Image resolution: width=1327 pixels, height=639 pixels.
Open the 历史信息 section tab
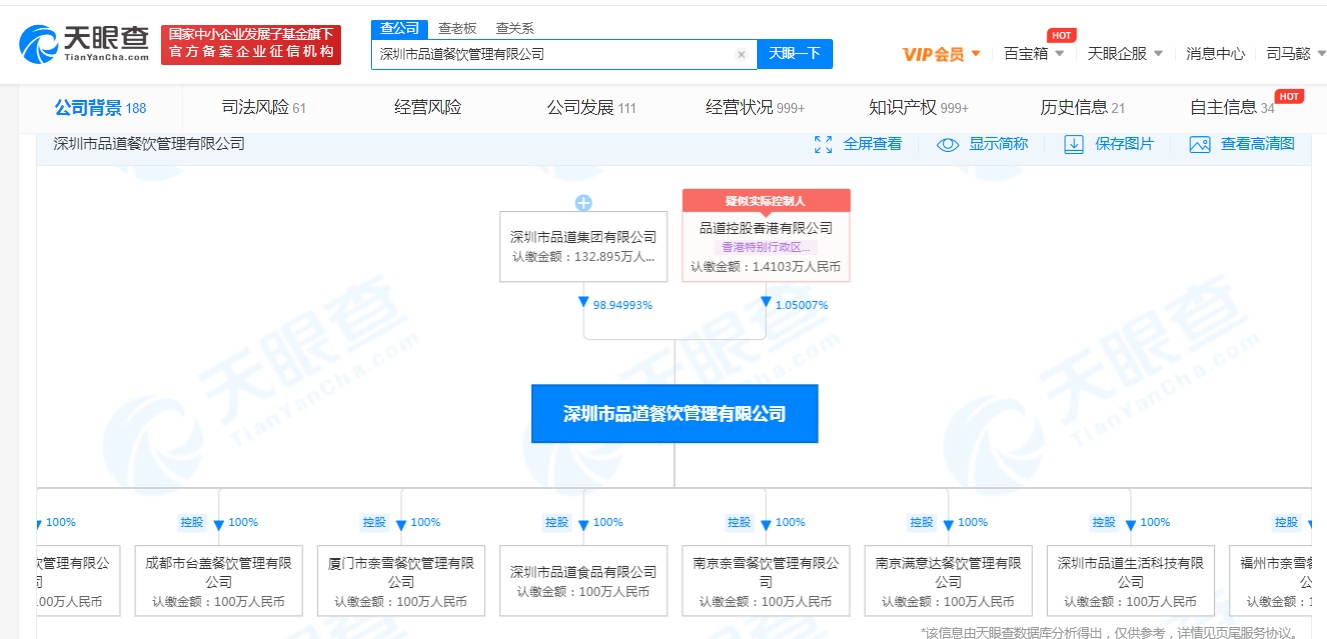tap(1083, 108)
